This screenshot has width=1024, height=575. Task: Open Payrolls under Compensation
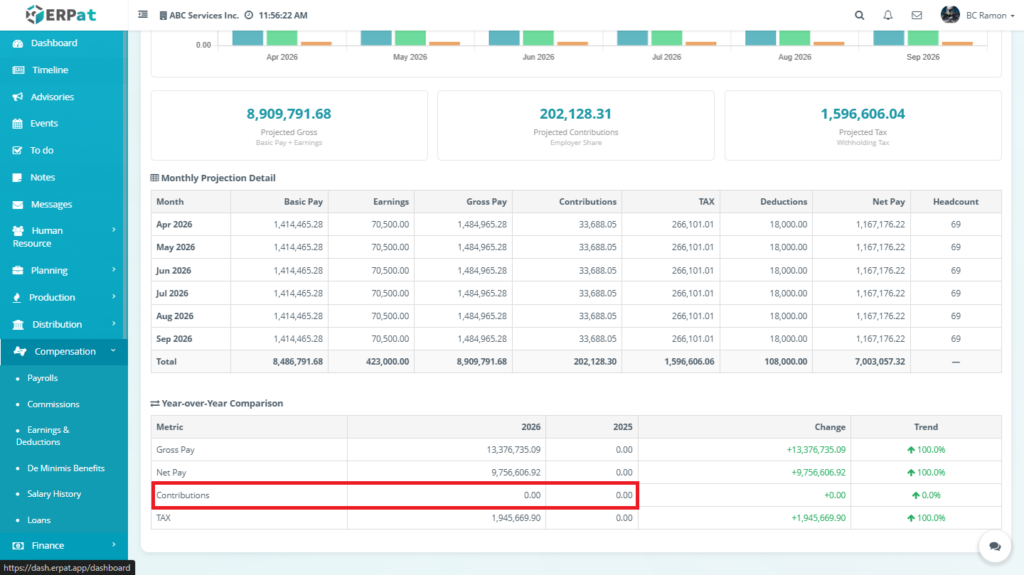[x=42, y=378]
